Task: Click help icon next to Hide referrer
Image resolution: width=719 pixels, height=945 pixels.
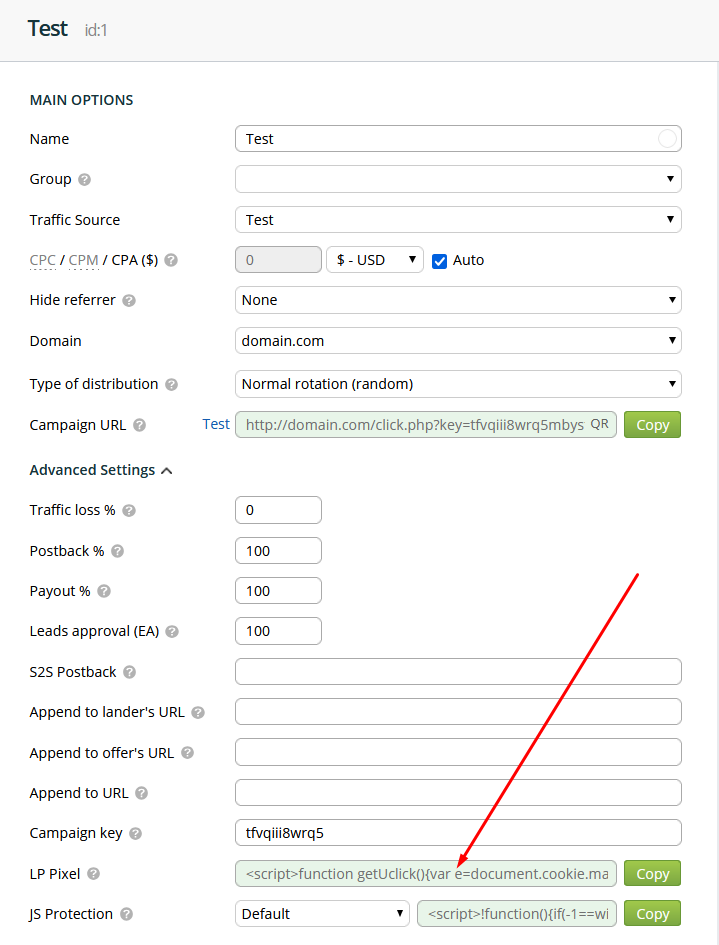Action: point(129,300)
